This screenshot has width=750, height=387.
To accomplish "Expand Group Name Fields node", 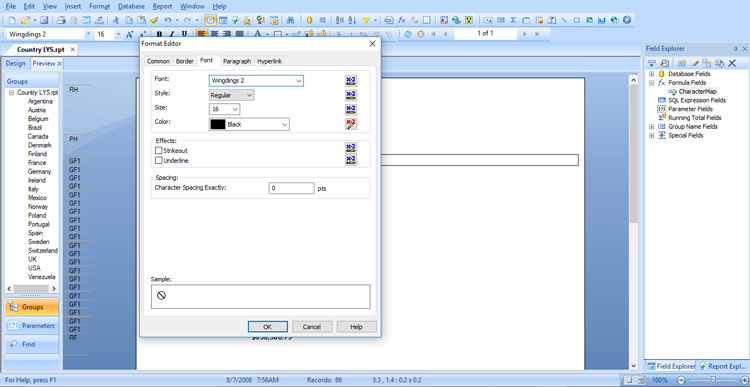I will pyautogui.click(x=651, y=127).
